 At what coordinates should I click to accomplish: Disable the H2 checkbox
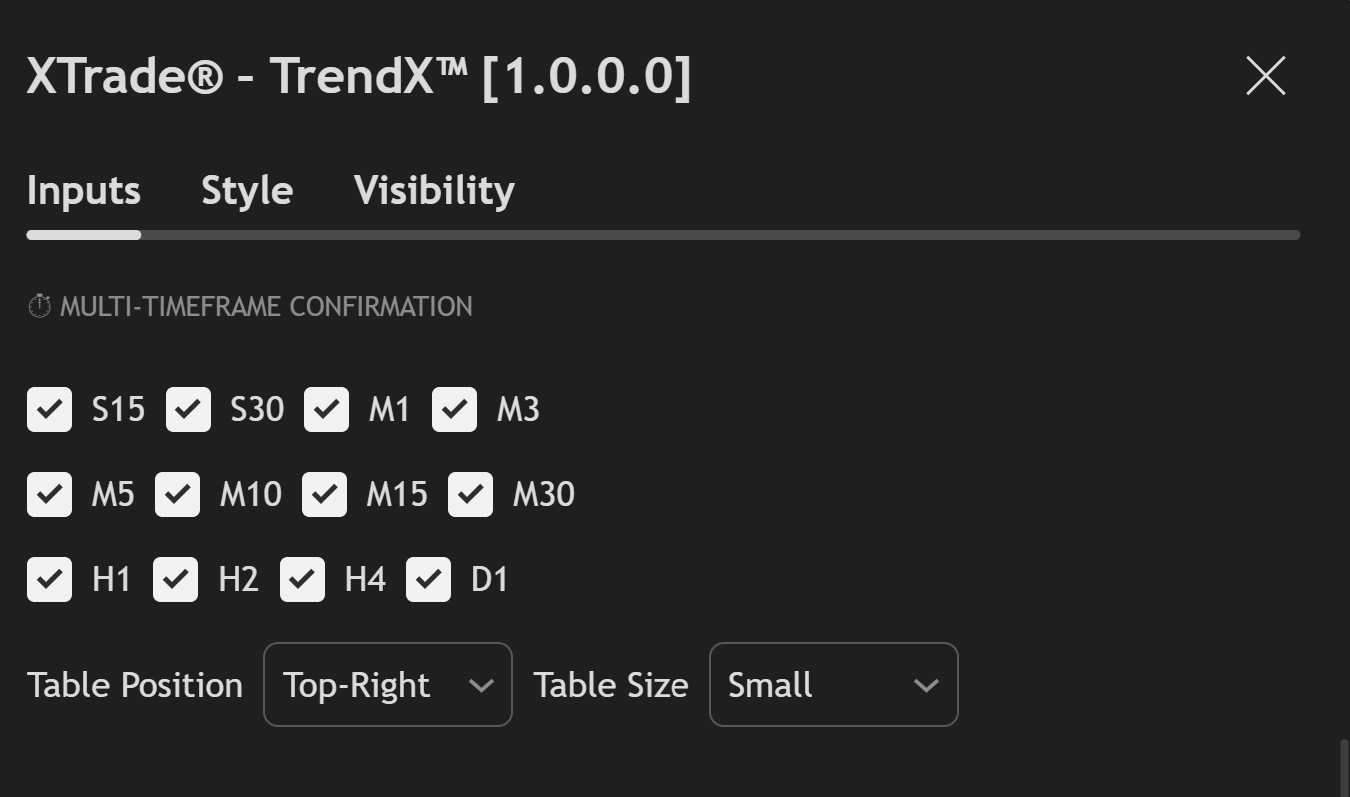175,578
